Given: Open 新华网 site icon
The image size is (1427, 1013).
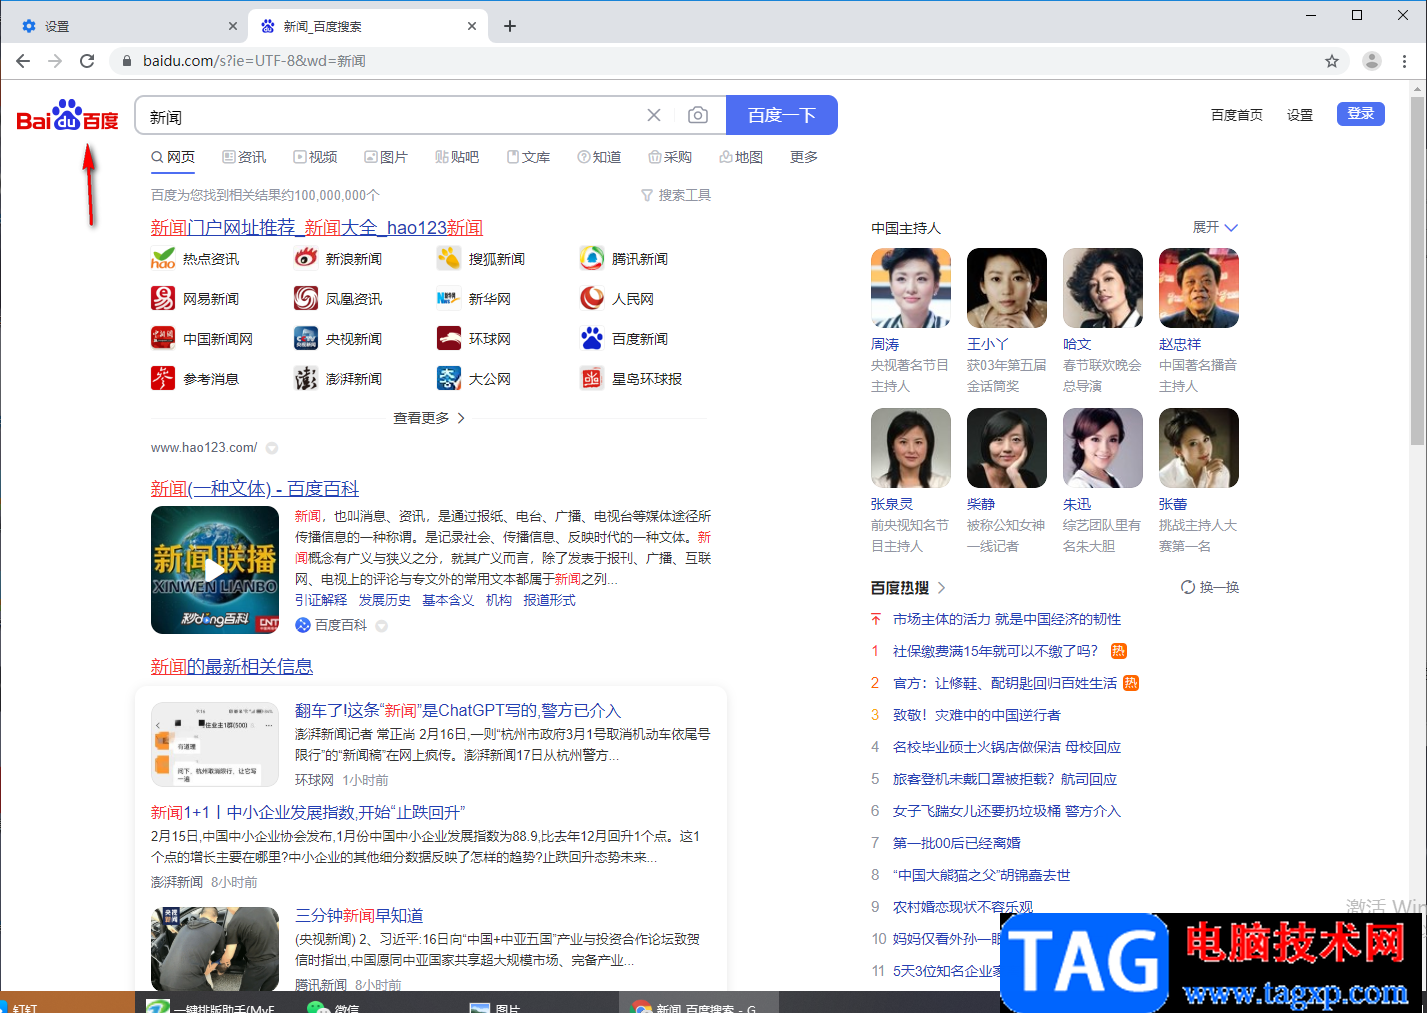Looking at the screenshot, I should (x=449, y=298).
